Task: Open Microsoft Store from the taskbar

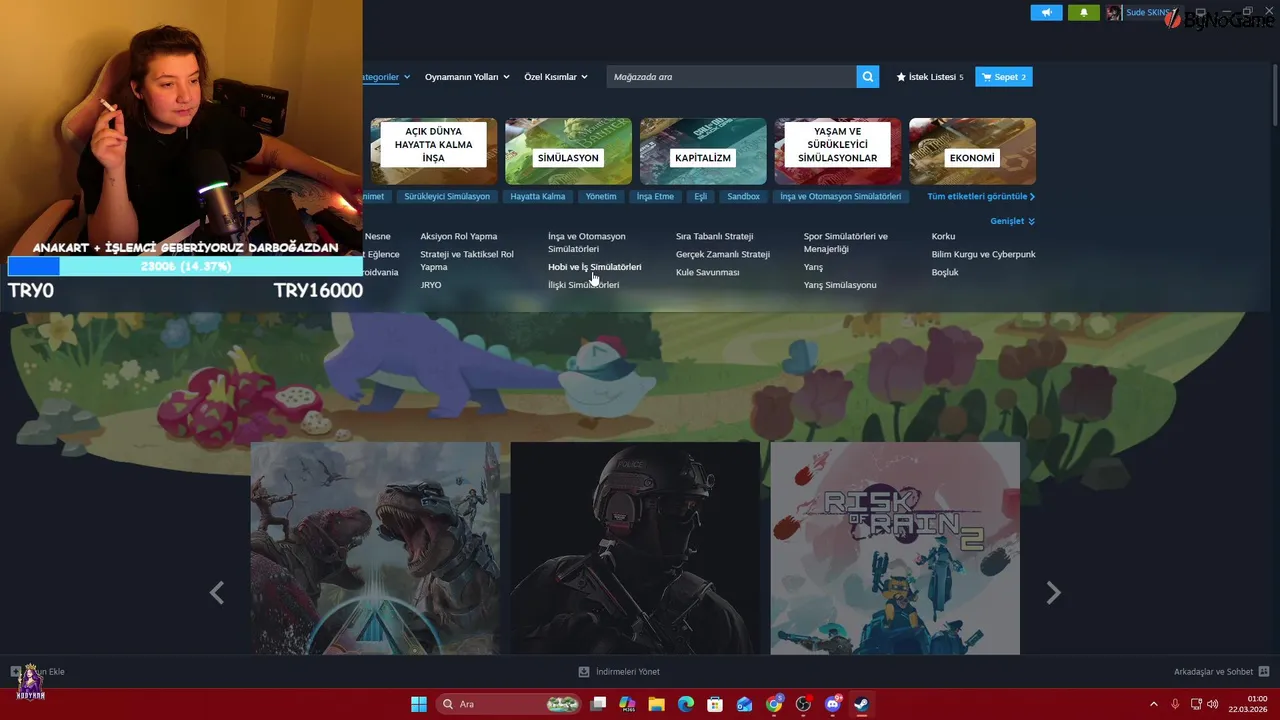Action: point(715,704)
